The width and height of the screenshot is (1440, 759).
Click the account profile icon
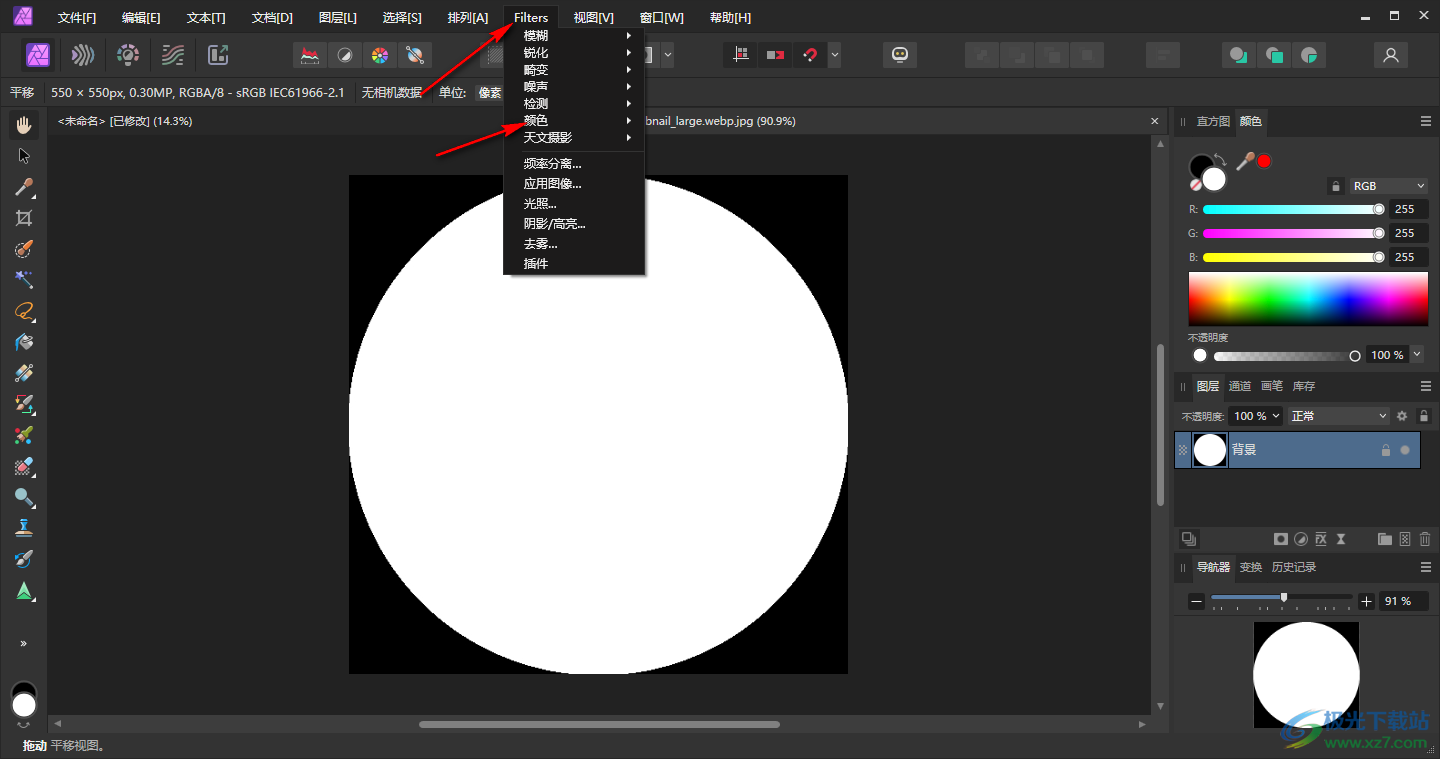pos(1390,55)
